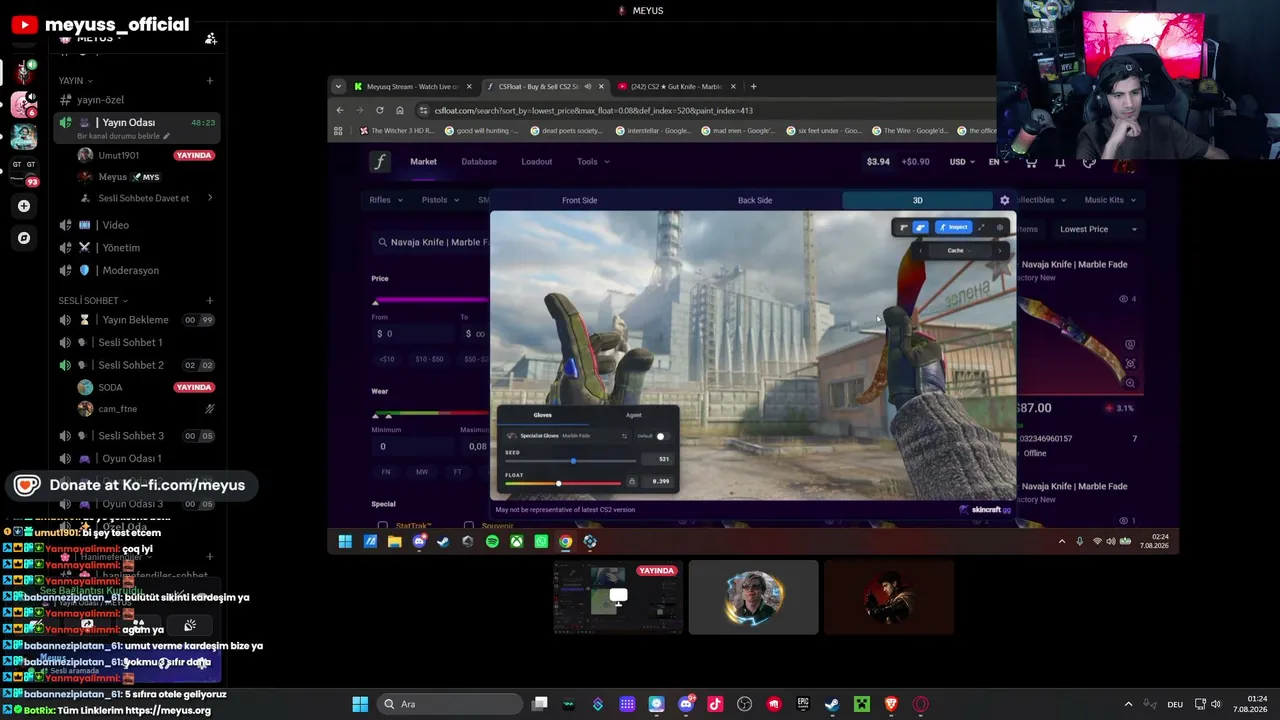Select the FT wear filter button
This screenshot has width=1280, height=720.
pyautogui.click(x=458, y=472)
